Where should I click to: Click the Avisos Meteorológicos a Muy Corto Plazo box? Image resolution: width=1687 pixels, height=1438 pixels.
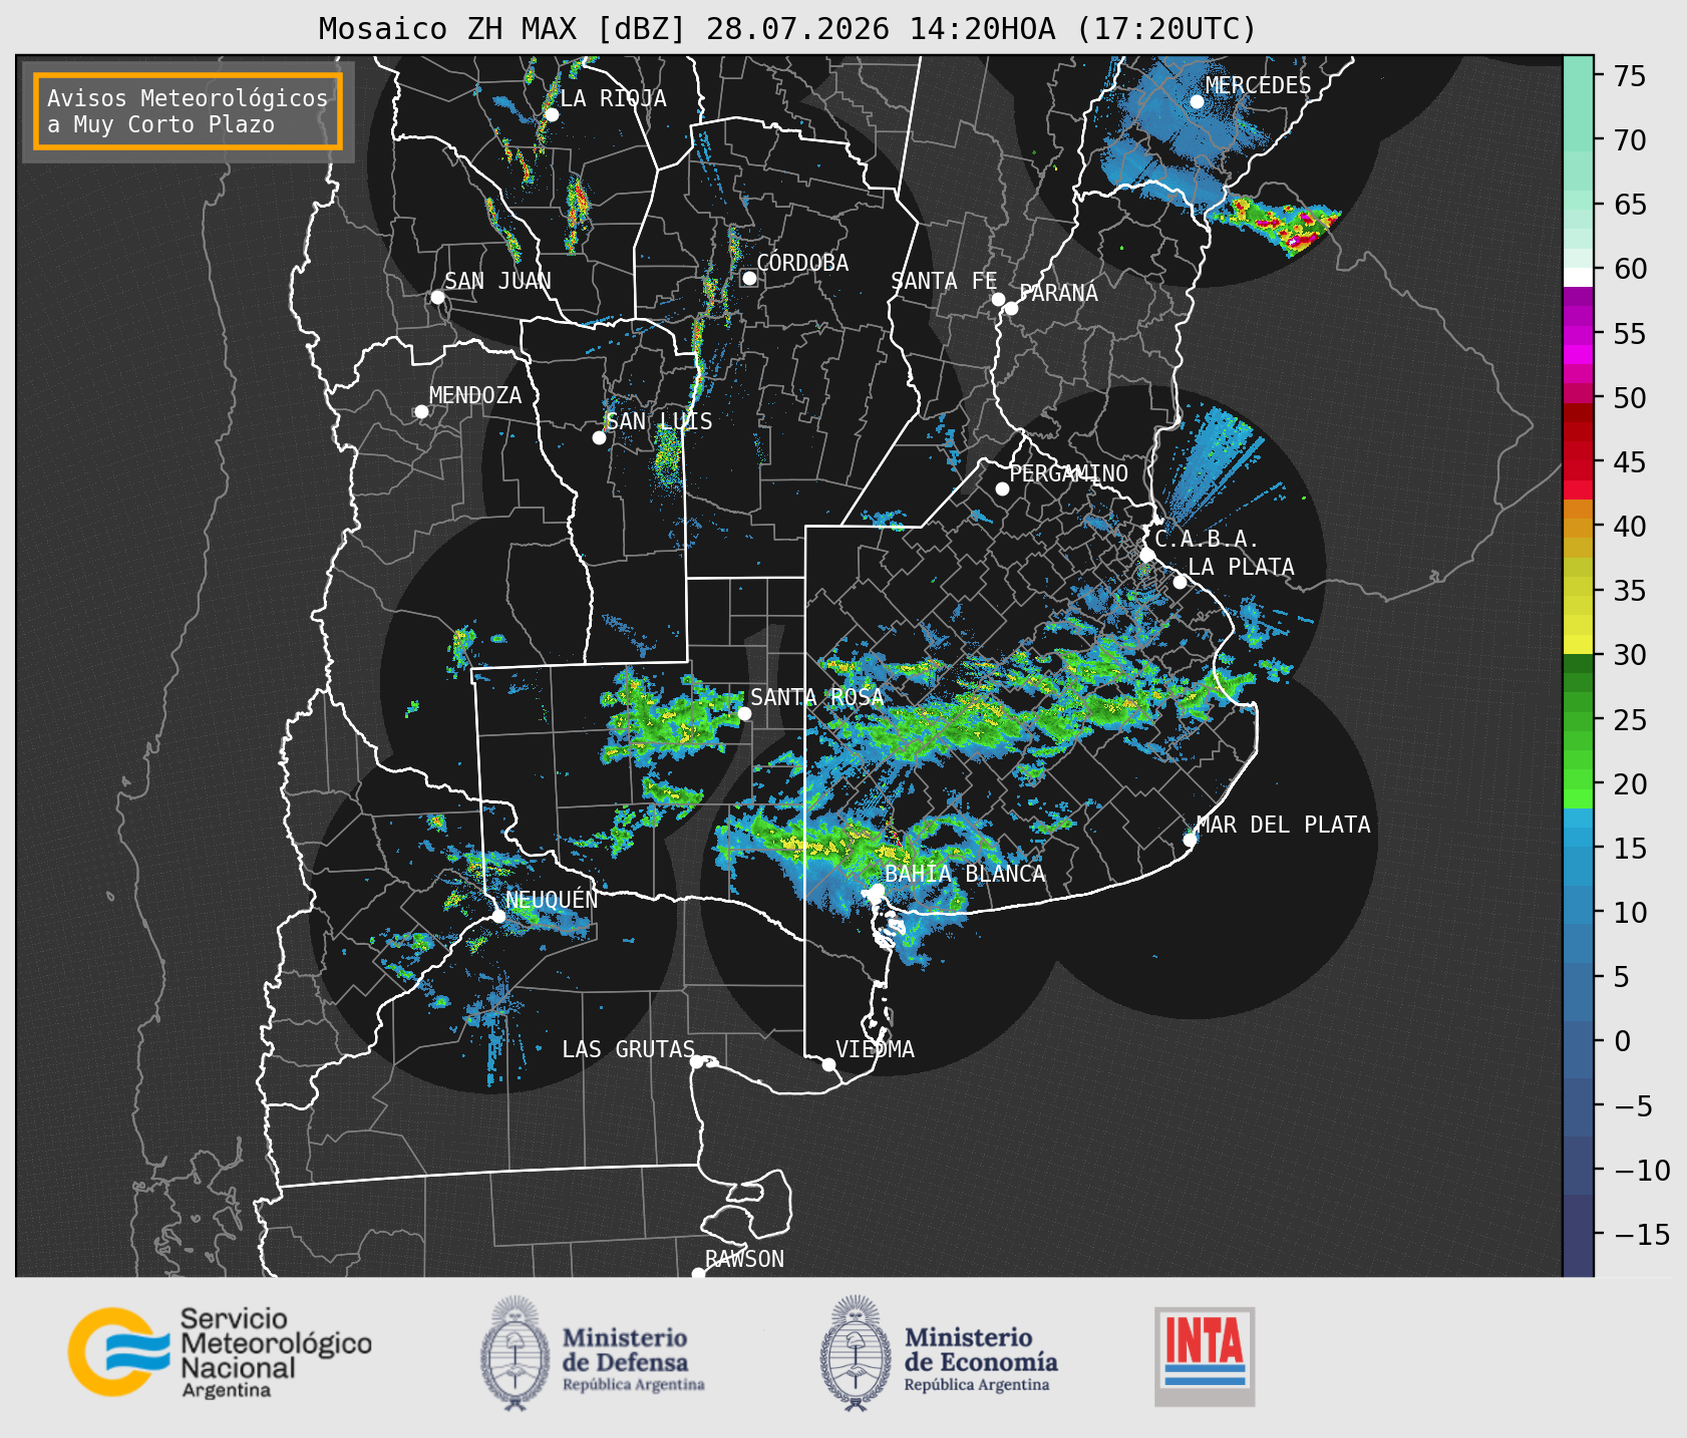188,111
